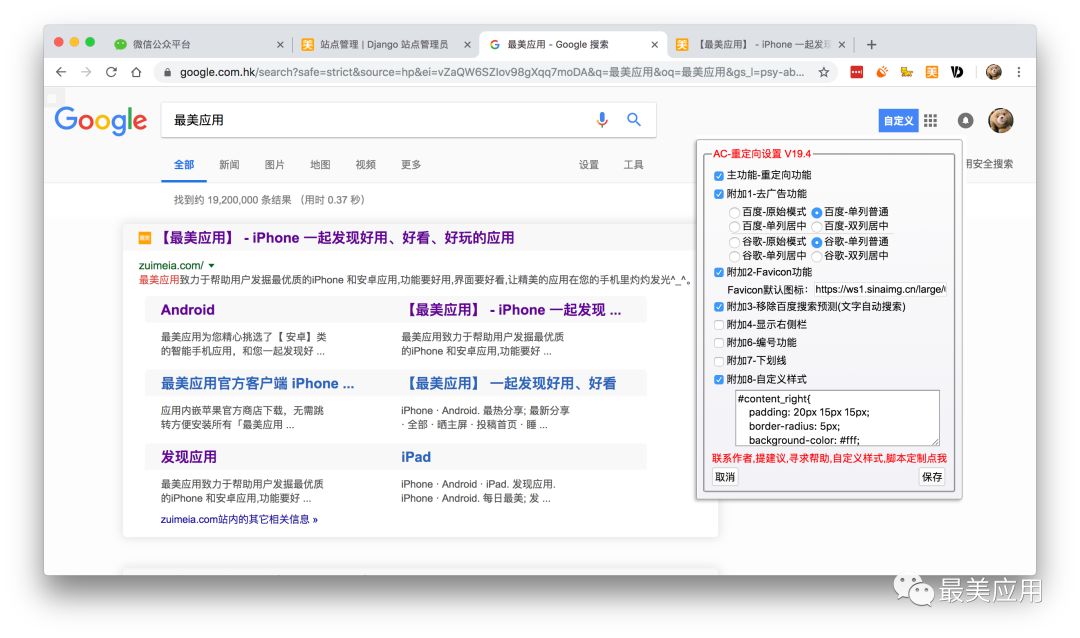Screen dimensions: 1080x638
Task: Toggle 附加3-移除百度搜索预测 checkbox
Action: pos(718,307)
